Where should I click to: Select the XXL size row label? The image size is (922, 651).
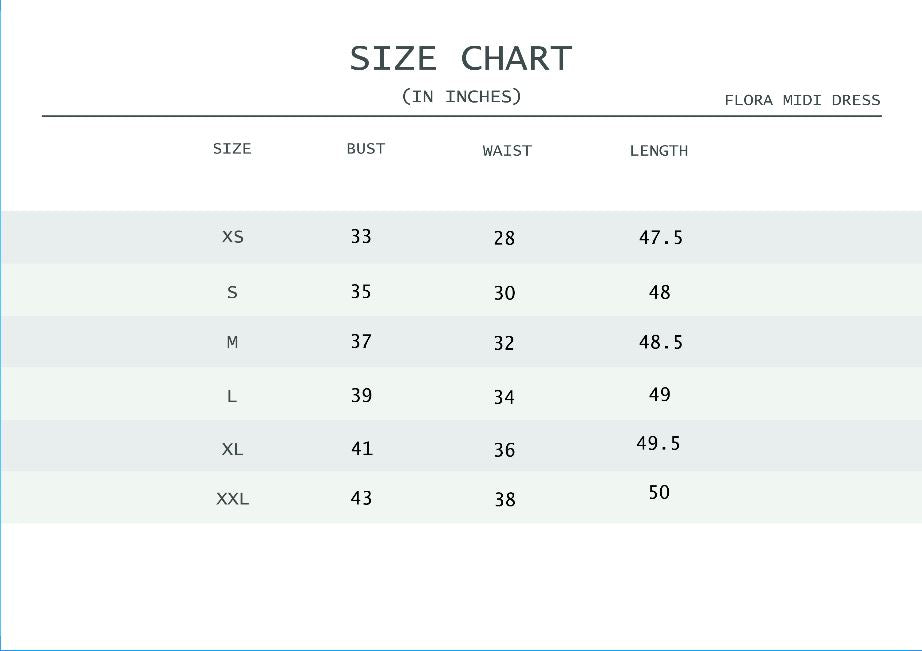pos(232,499)
